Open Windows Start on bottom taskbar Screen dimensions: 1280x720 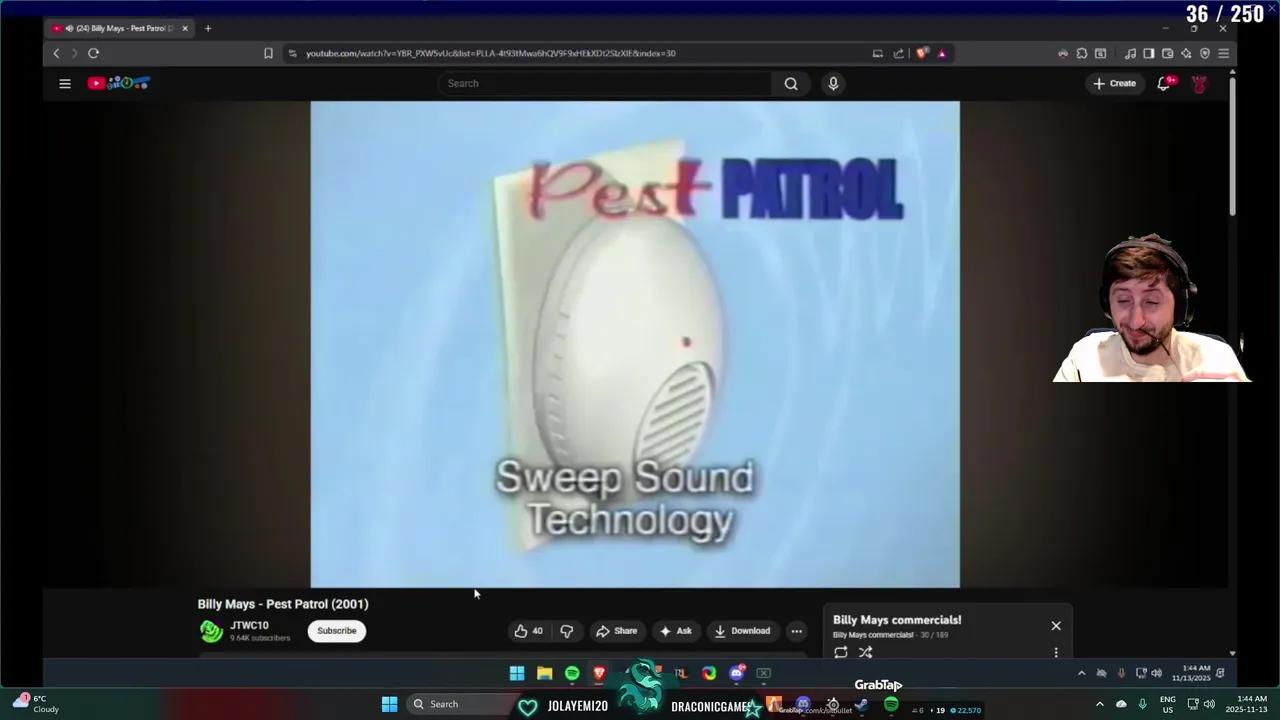click(x=389, y=704)
